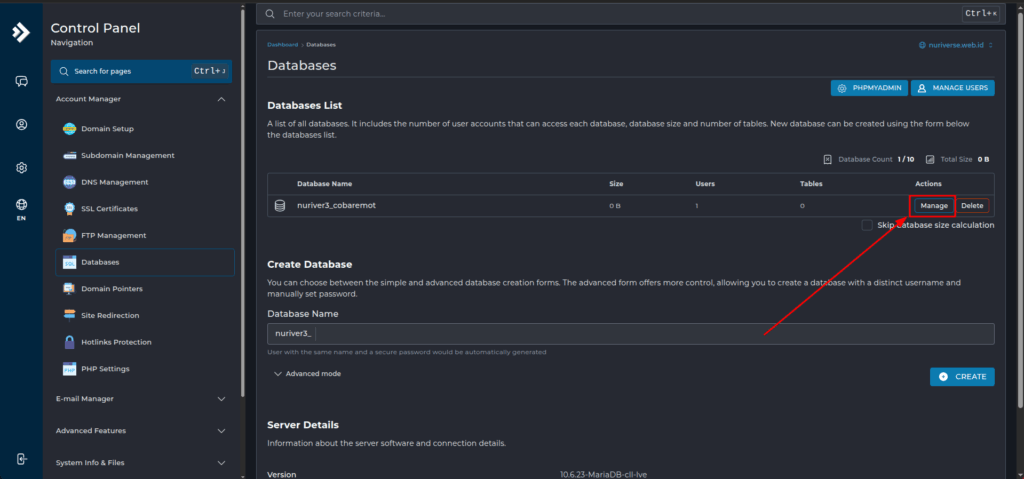Open the support chat icon in sidebar
The image size is (1024, 479).
coord(21,81)
